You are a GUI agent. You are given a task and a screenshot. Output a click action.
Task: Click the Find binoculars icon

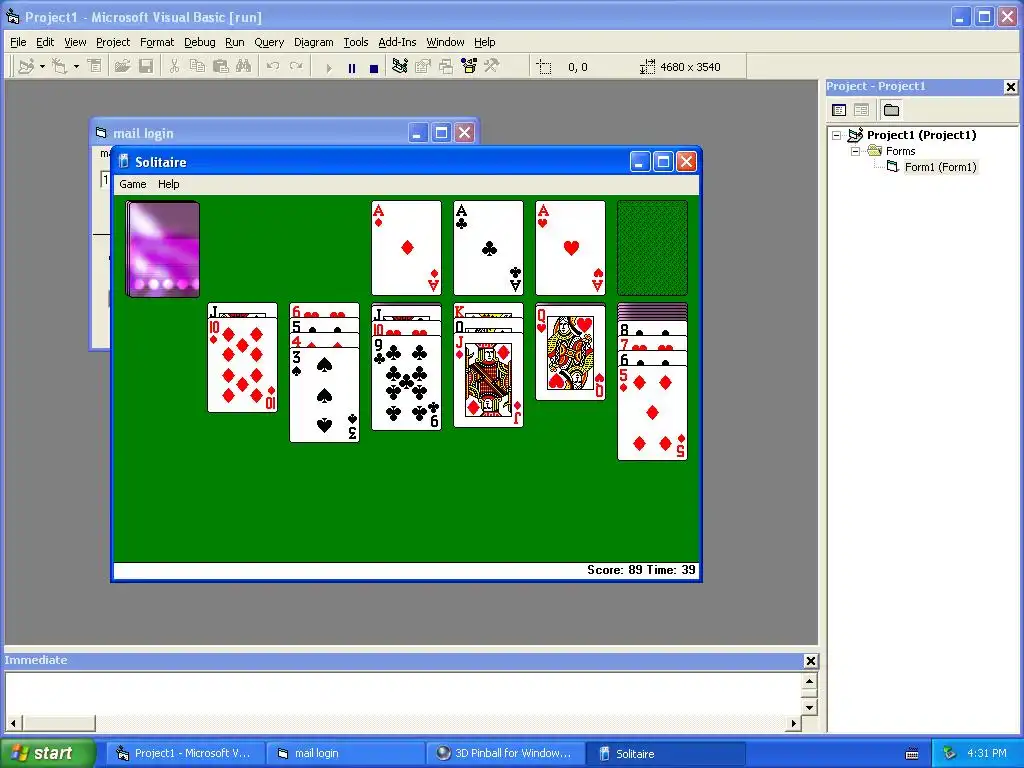click(x=244, y=67)
